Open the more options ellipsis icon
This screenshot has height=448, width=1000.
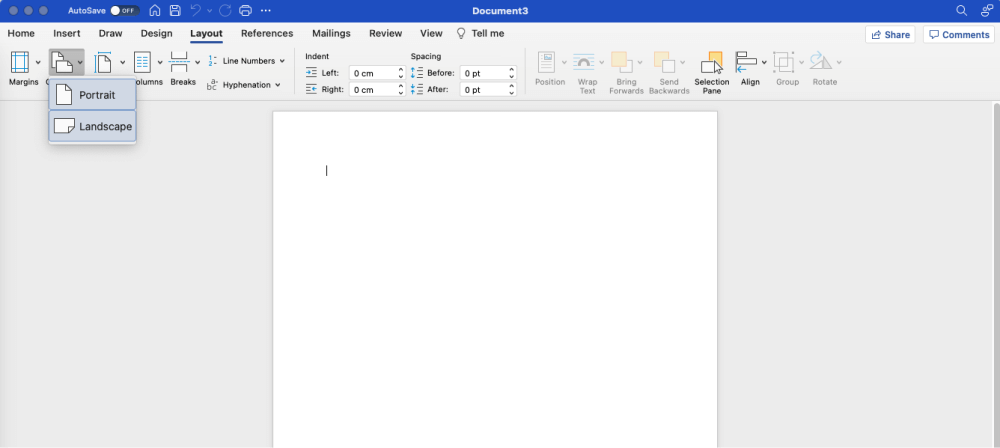[266, 11]
